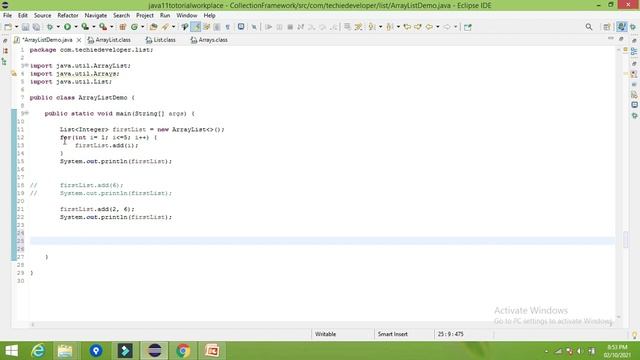This screenshot has height=360, width=640.
Task: Toggle Use Step Filters
Action: (358, 27)
